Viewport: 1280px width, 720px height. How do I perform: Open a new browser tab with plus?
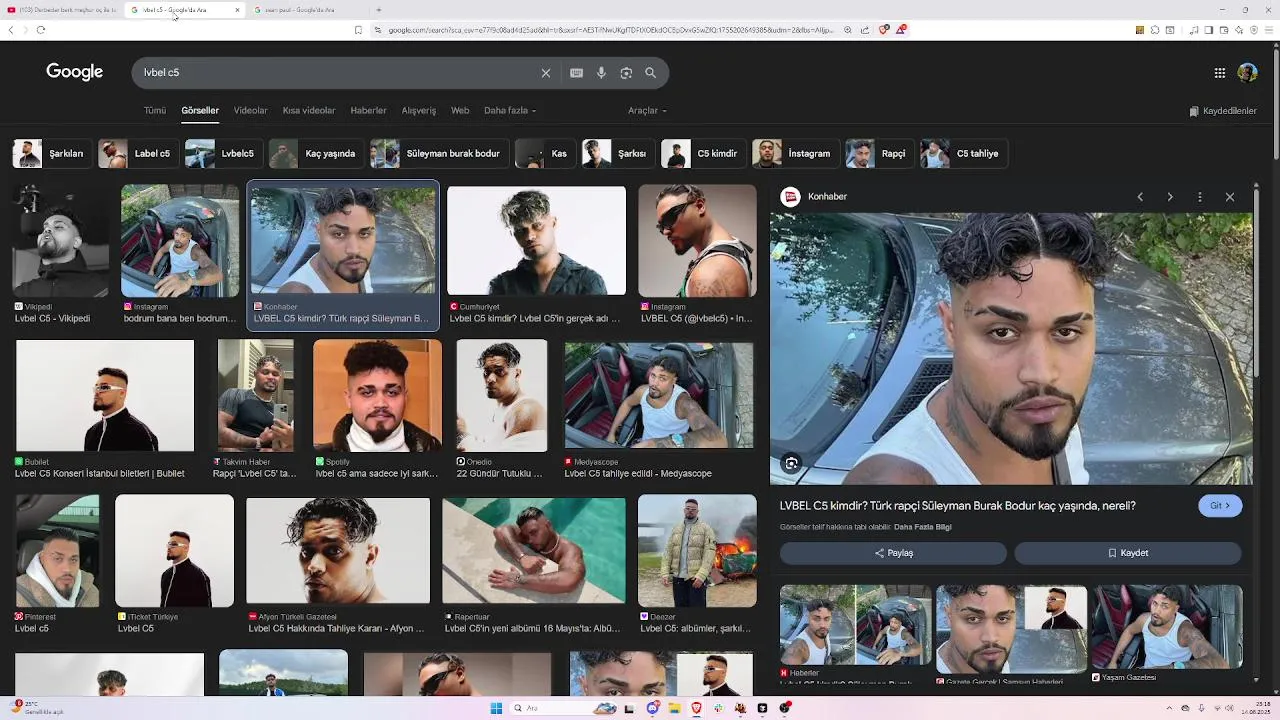coord(378,10)
